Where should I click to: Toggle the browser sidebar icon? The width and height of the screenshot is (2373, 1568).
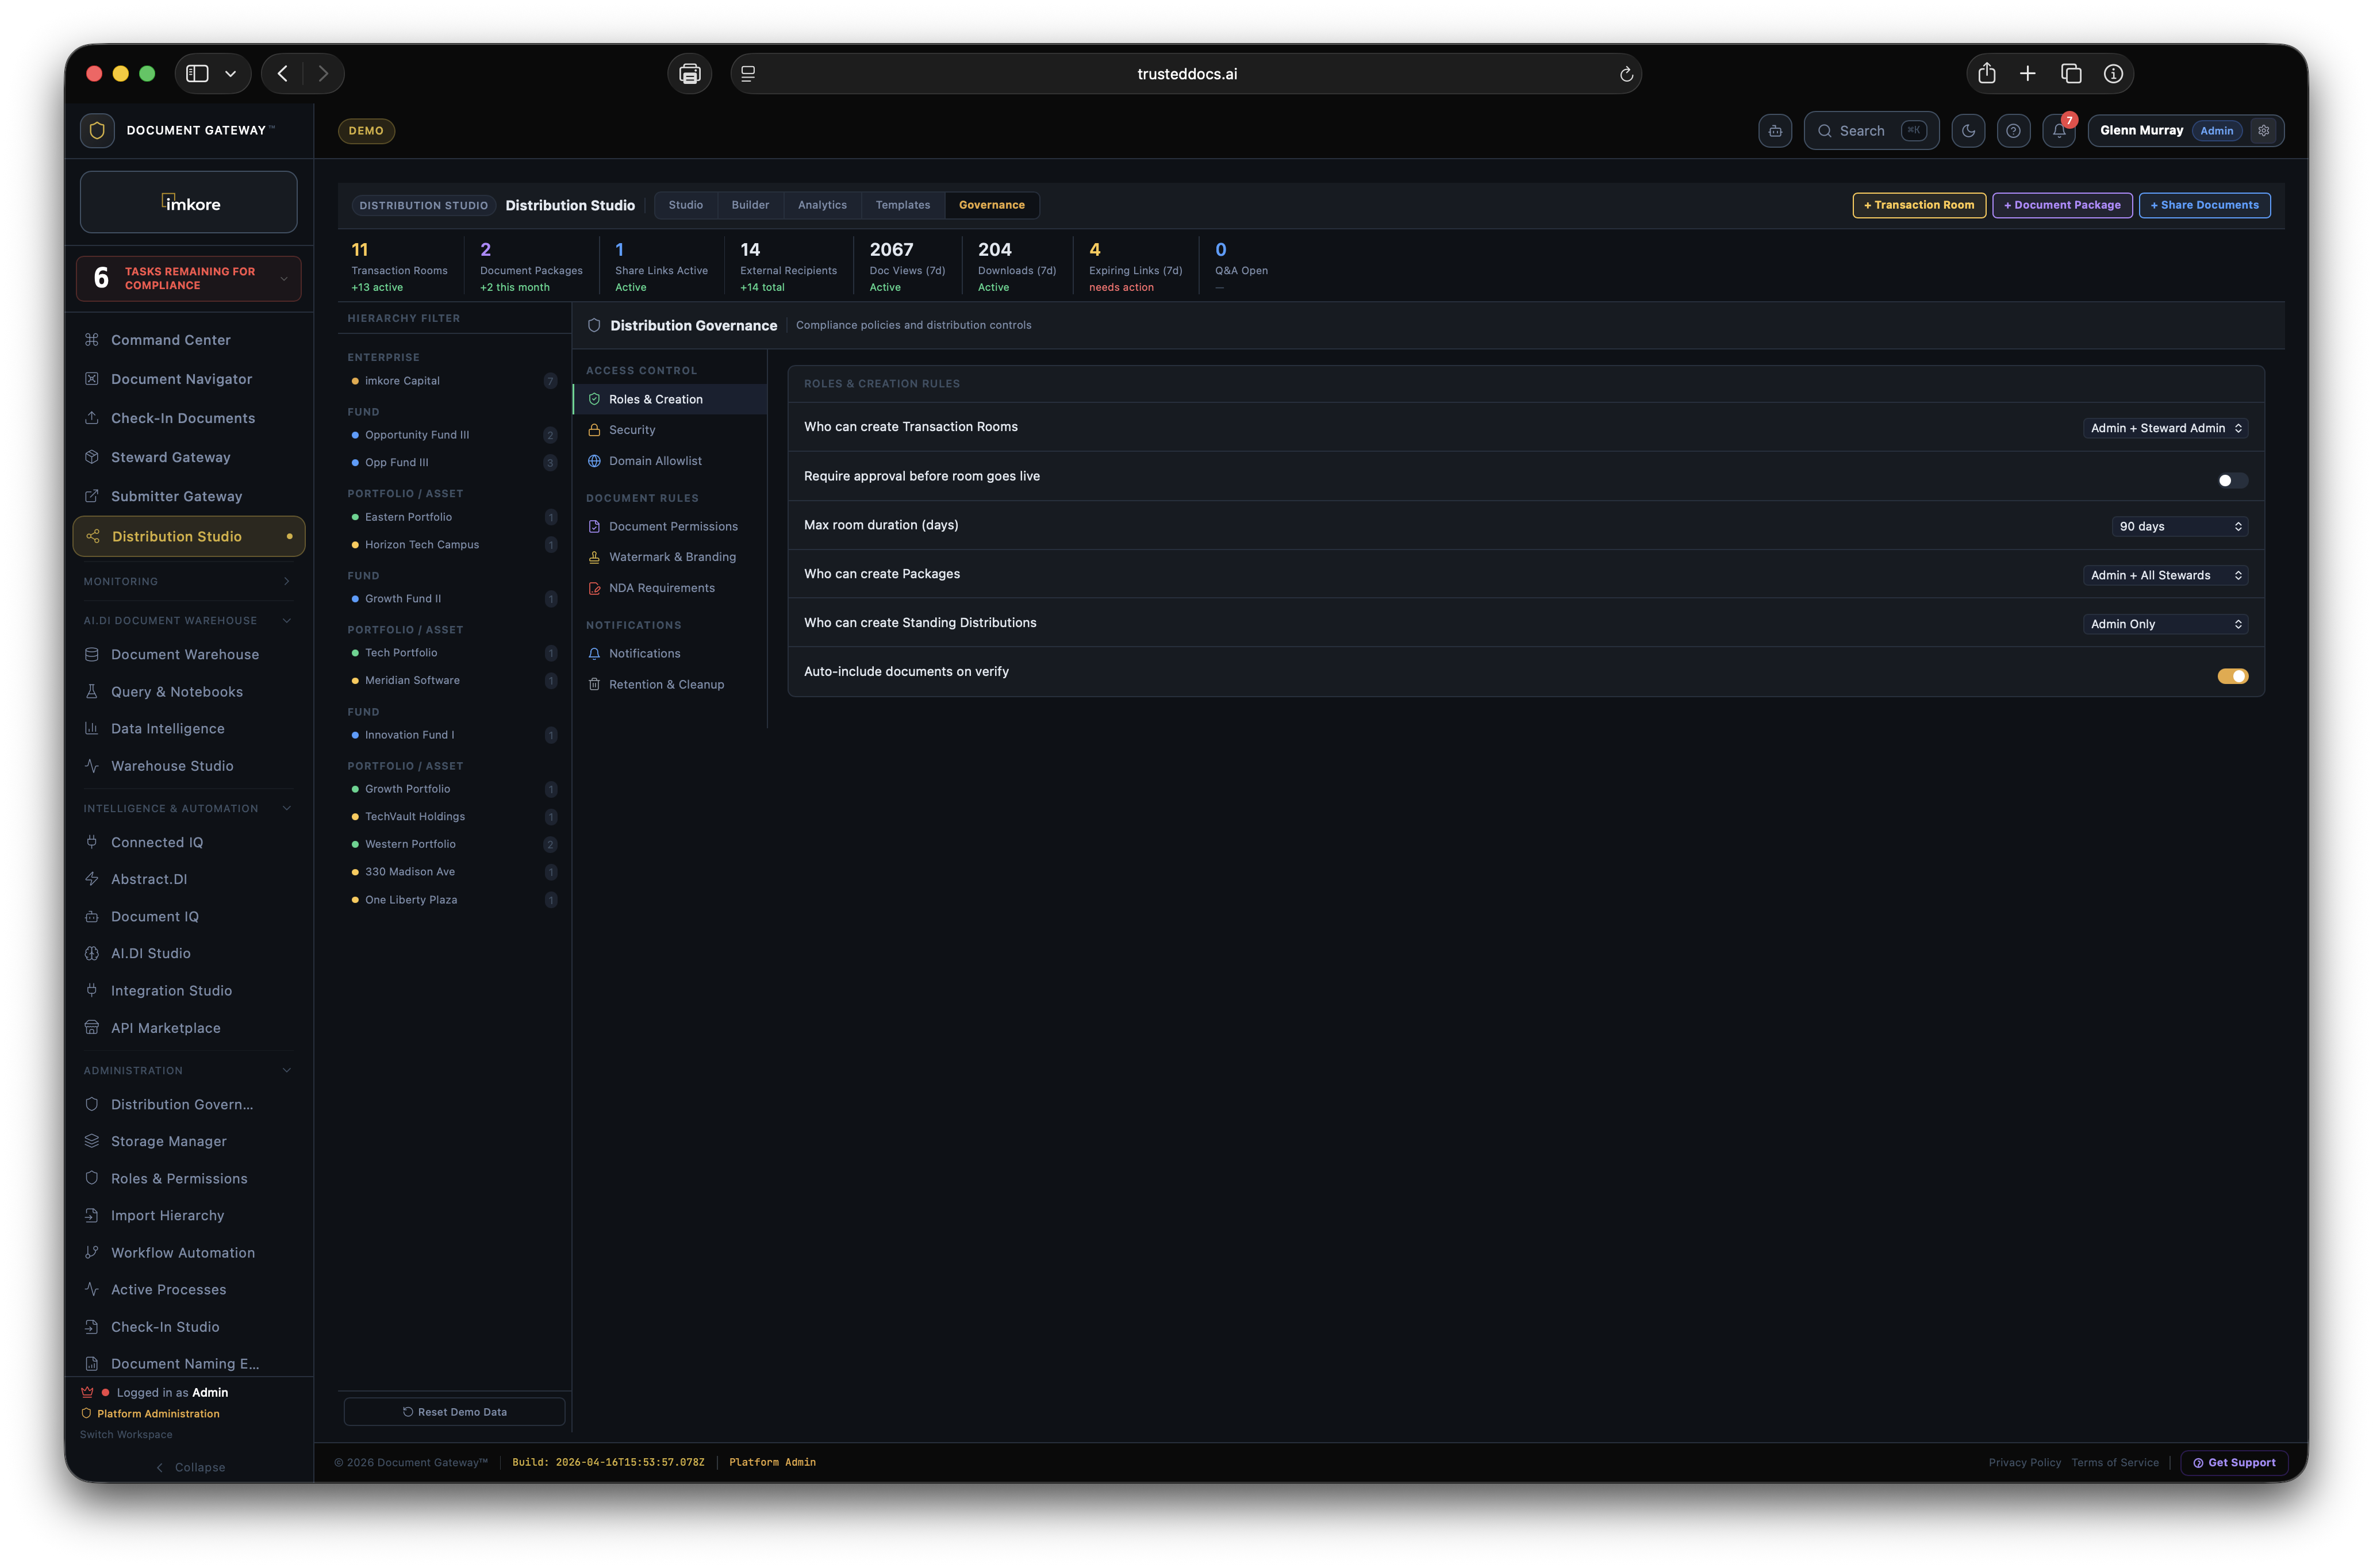click(197, 74)
